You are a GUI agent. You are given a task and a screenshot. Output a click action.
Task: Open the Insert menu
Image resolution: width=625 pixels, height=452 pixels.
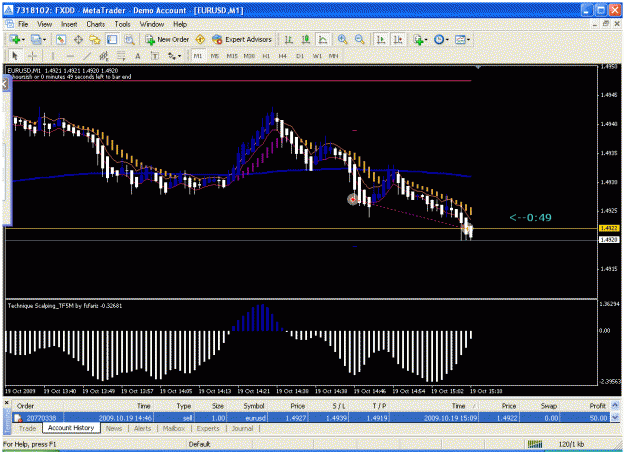pos(69,24)
